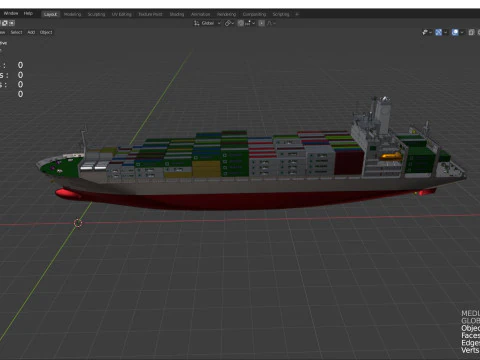Open the Animation workspace tab
Screen dimensions: 480x360
point(201,14)
